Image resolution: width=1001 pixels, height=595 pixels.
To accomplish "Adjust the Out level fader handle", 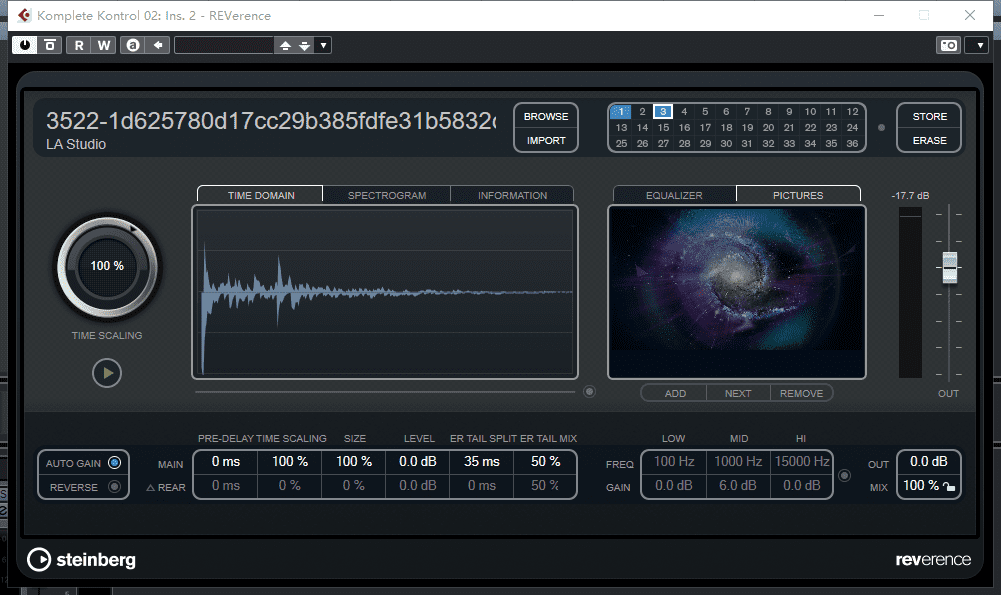I will click(x=949, y=266).
